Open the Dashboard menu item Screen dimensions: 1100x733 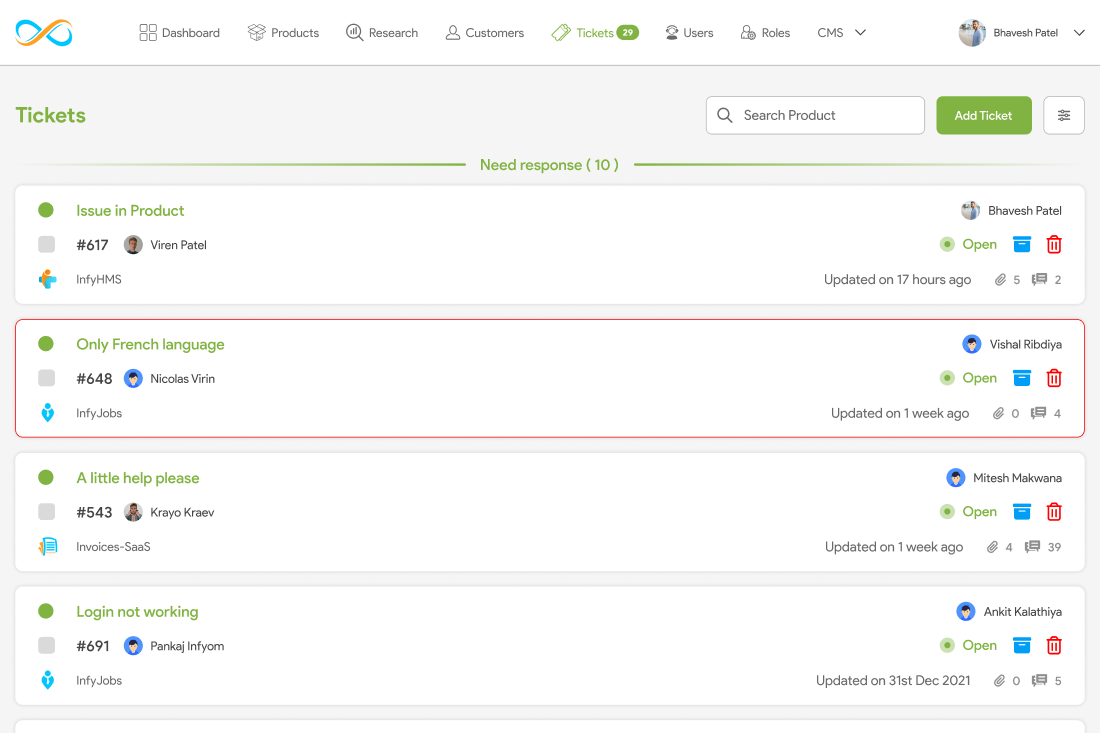[x=180, y=33]
